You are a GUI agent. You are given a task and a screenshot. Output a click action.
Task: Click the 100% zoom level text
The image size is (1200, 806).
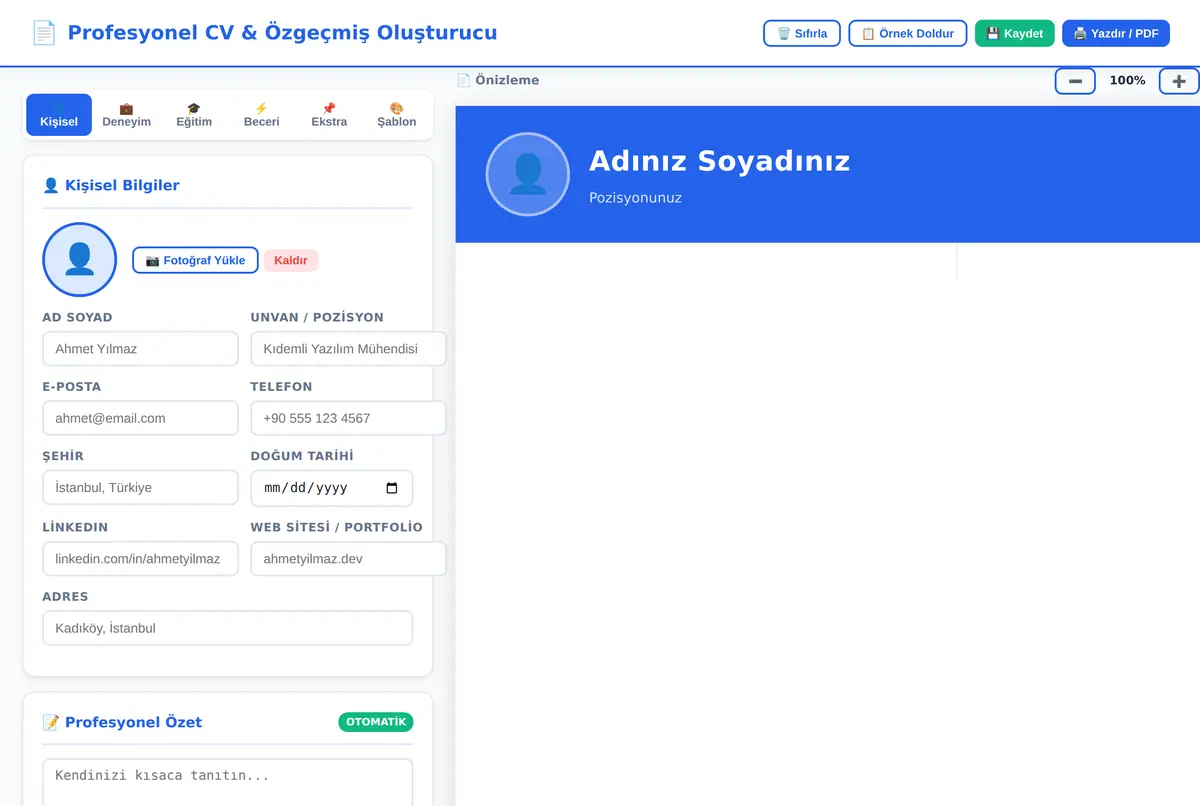[x=1127, y=81]
